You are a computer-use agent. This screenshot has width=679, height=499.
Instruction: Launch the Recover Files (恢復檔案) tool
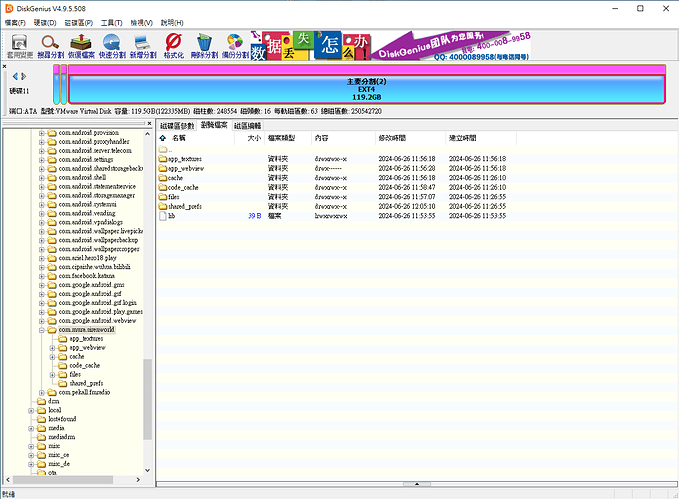(82, 45)
